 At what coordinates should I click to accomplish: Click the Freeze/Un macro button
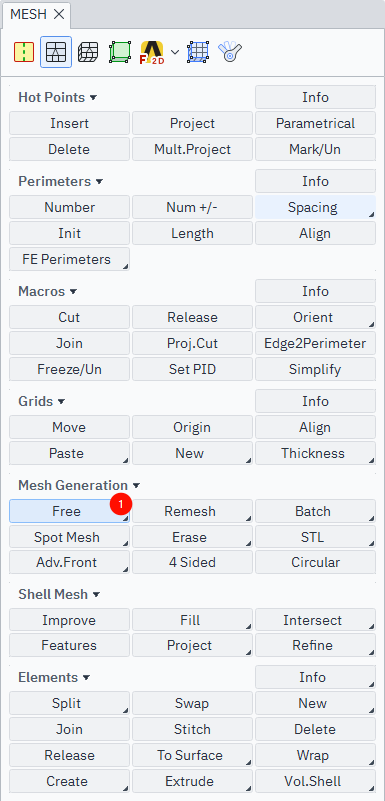[x=69, y=369]
